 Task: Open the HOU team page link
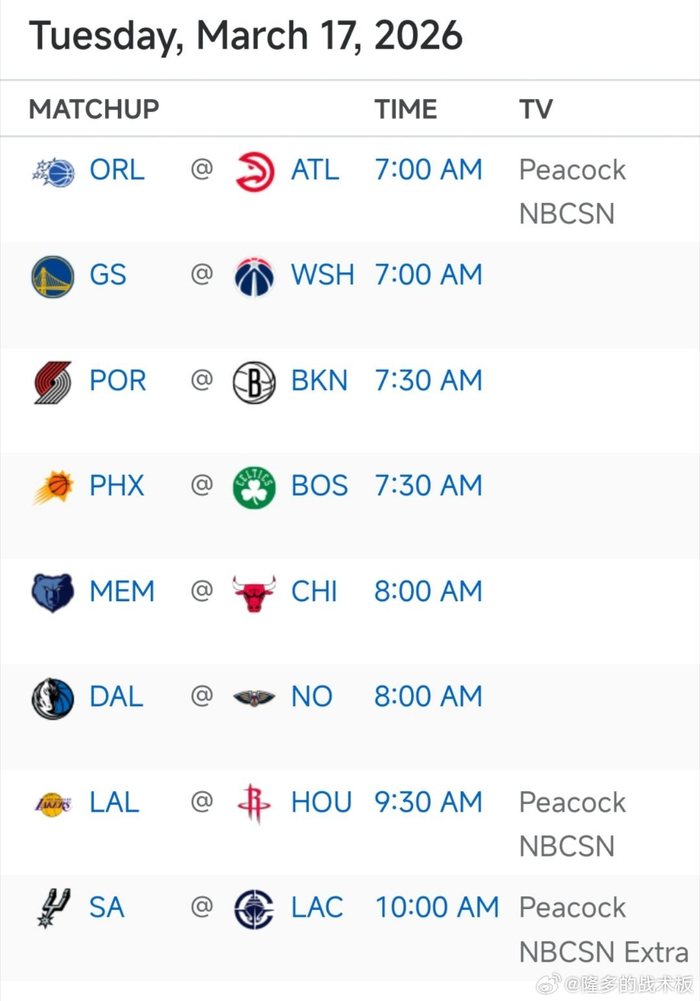[x=321, y=802]
